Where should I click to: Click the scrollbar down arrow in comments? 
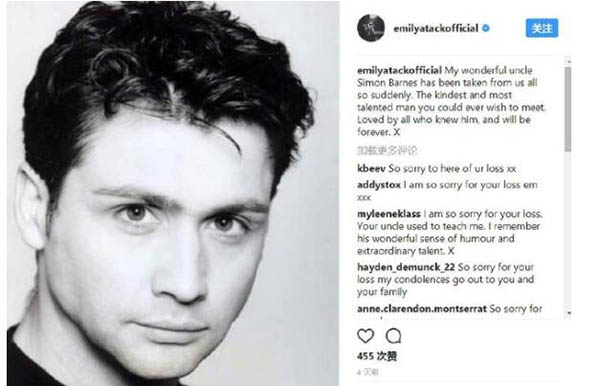[568, 313]
